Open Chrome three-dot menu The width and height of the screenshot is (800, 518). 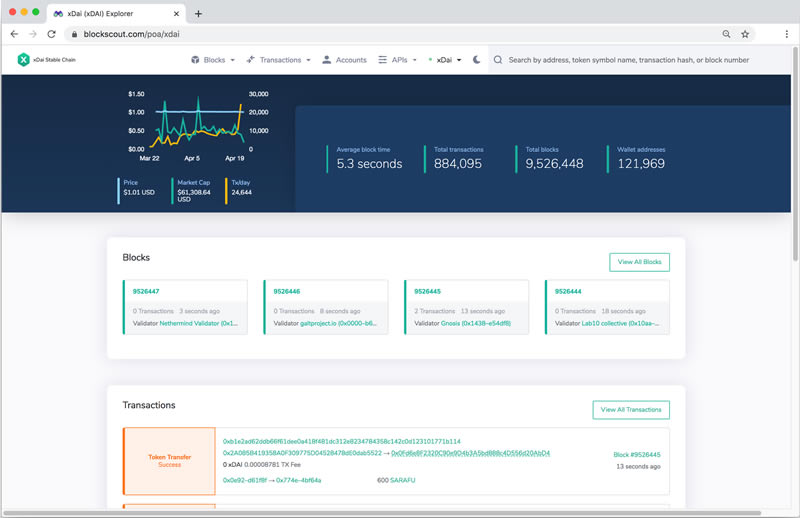tap(786, 34)
